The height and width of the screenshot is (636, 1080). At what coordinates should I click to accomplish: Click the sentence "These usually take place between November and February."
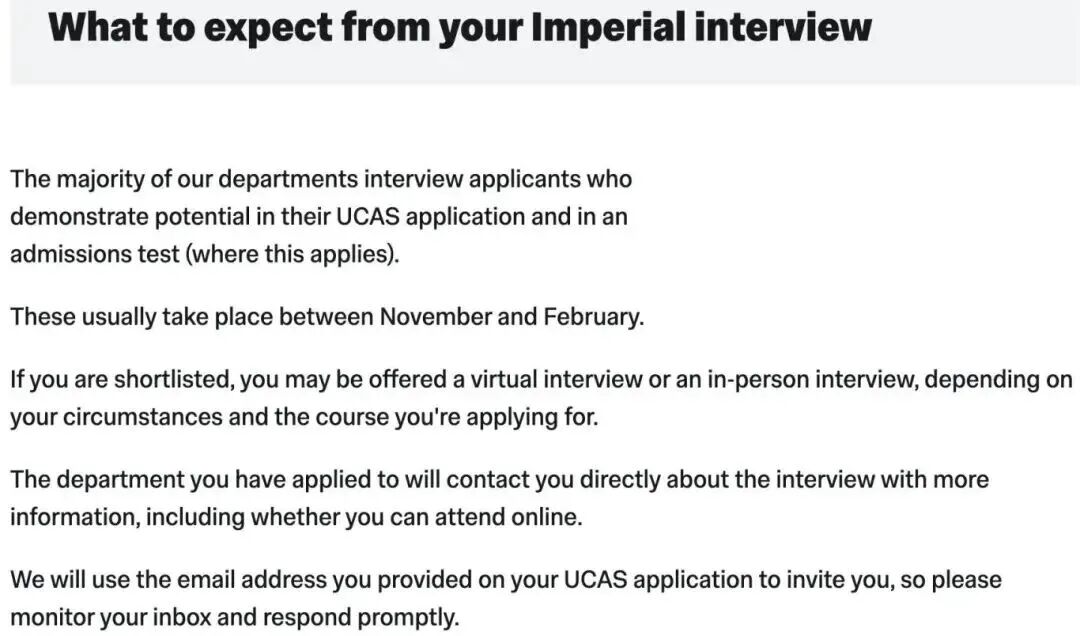pos(327,318)
